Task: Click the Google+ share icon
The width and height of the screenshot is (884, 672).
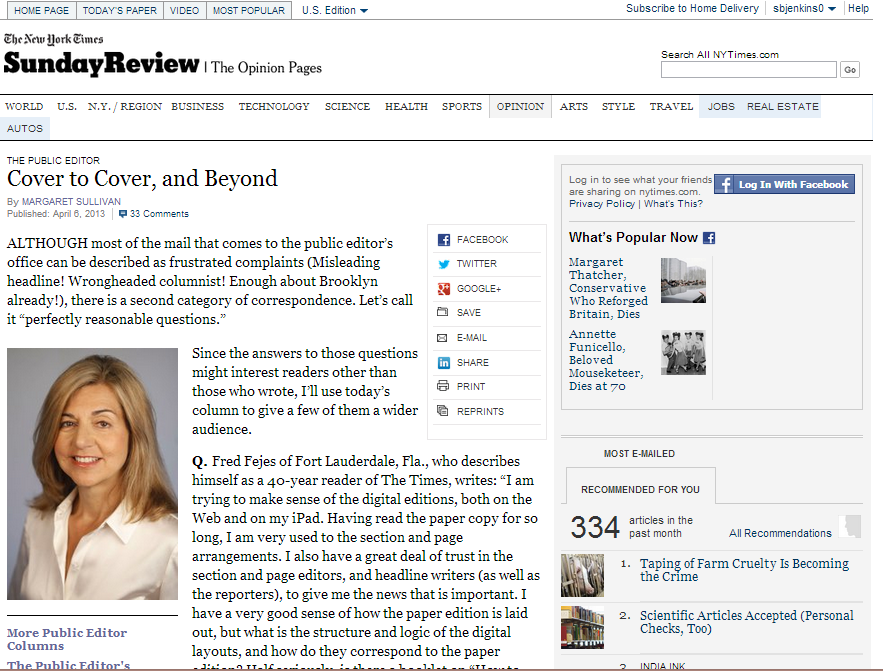Action: coord(444,289)
